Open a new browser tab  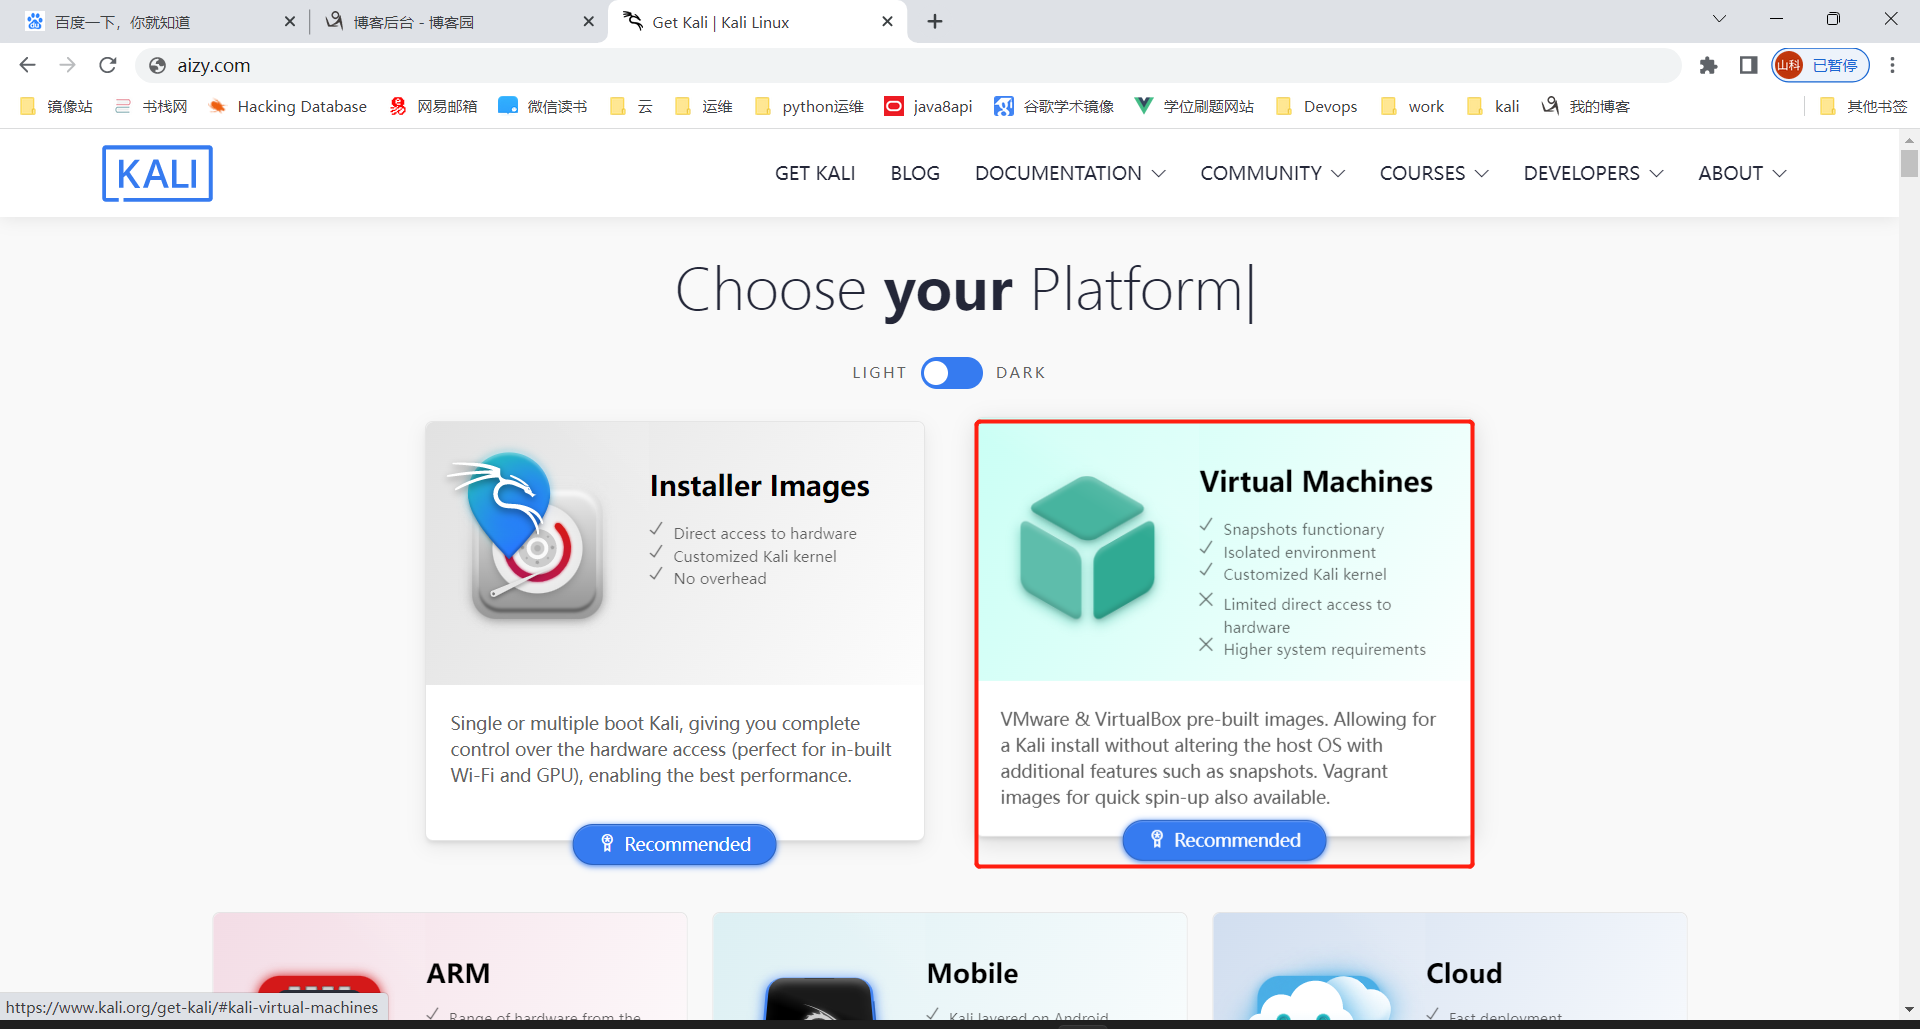click(x=935, y=21)
